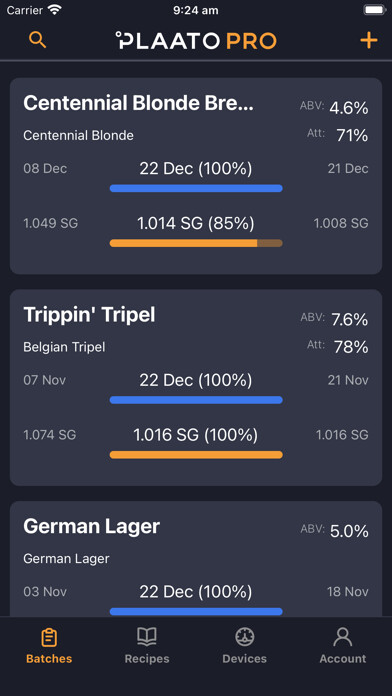Select the Batches clipboard icon
392x696 pixels.
pos(49,638)
